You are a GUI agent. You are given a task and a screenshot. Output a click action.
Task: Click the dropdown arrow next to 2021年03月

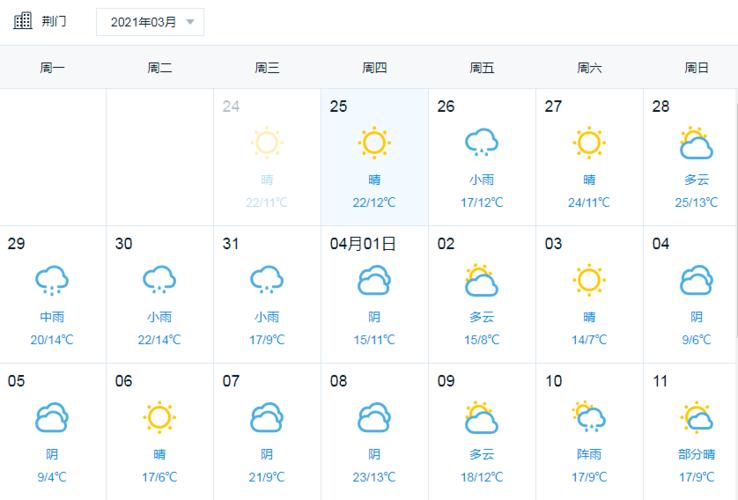pyautogui.click(x=190, y=22)
